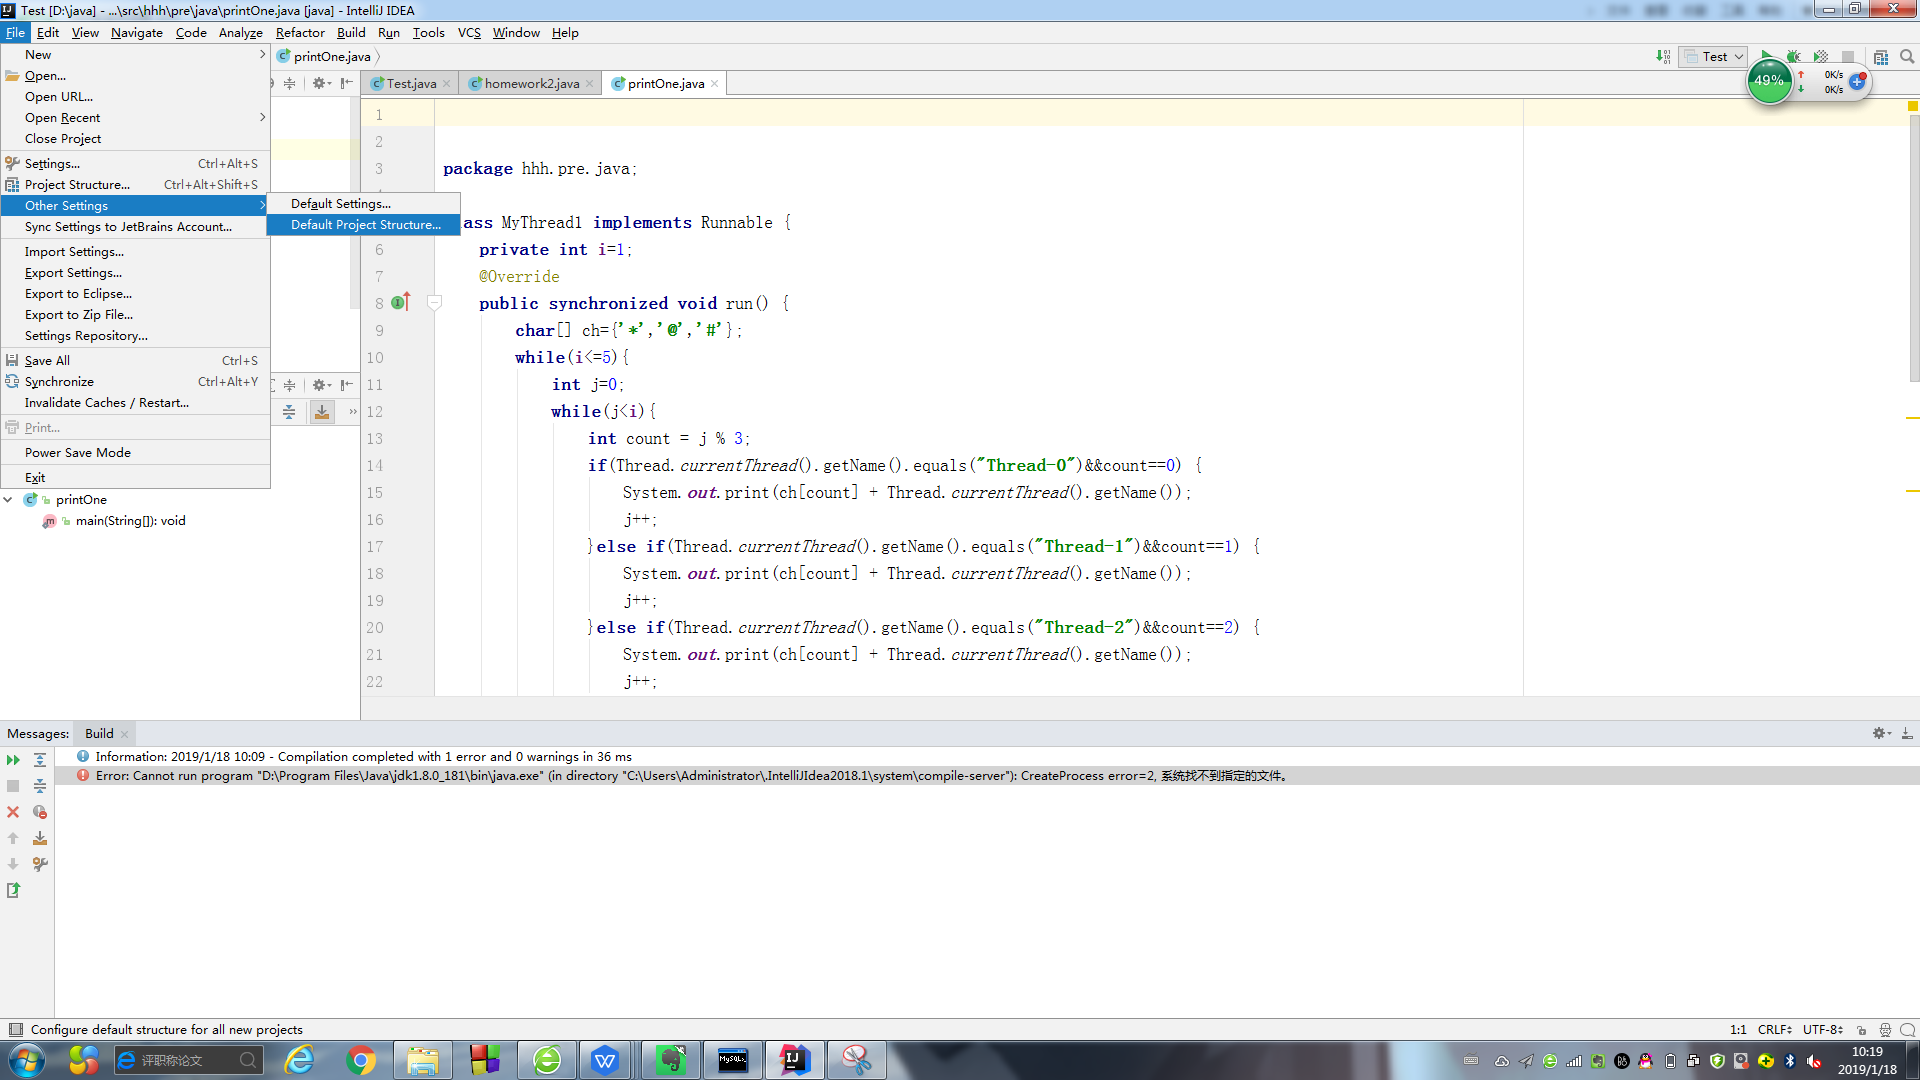Image resolution: width=1920 pixels, height=1080 pixels.
Task: Open Messages panel gear settings dropdown
Action: pos(1881,733)
